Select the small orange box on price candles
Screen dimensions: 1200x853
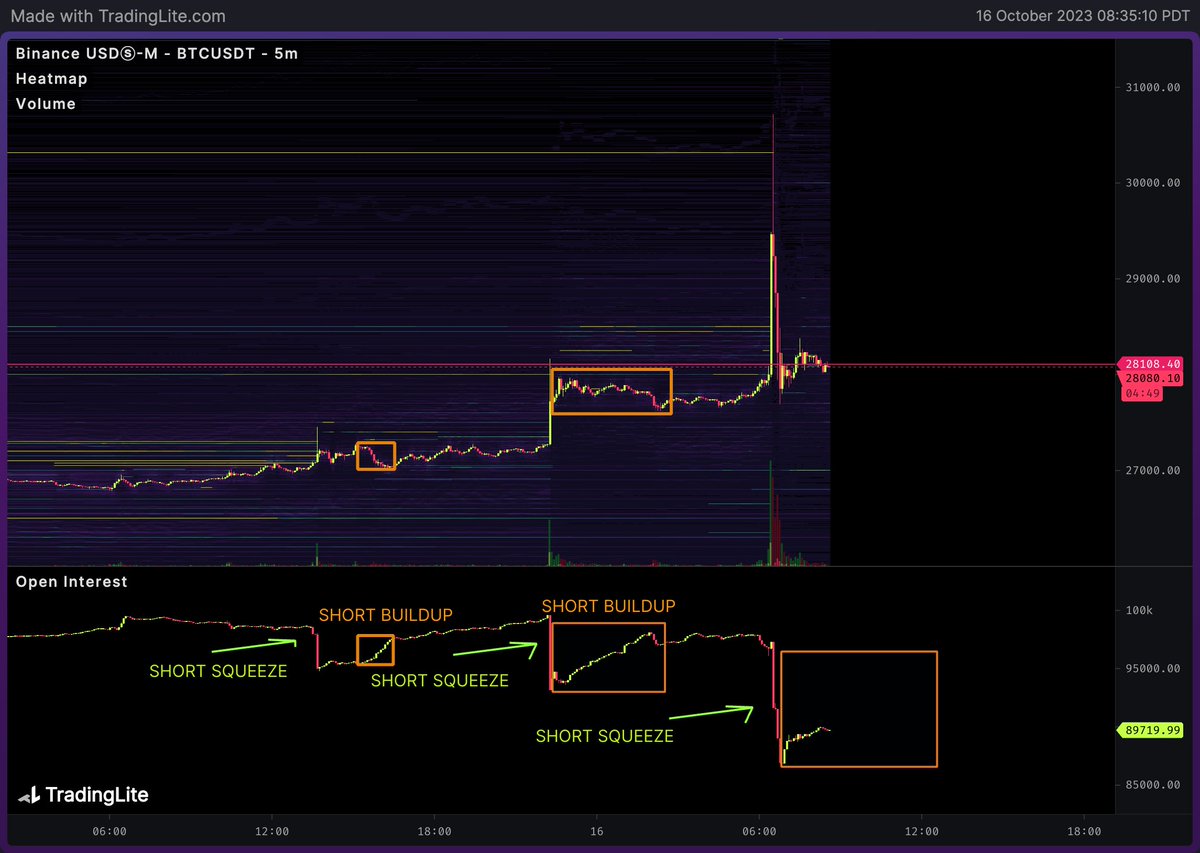click(x=376, y=443)
